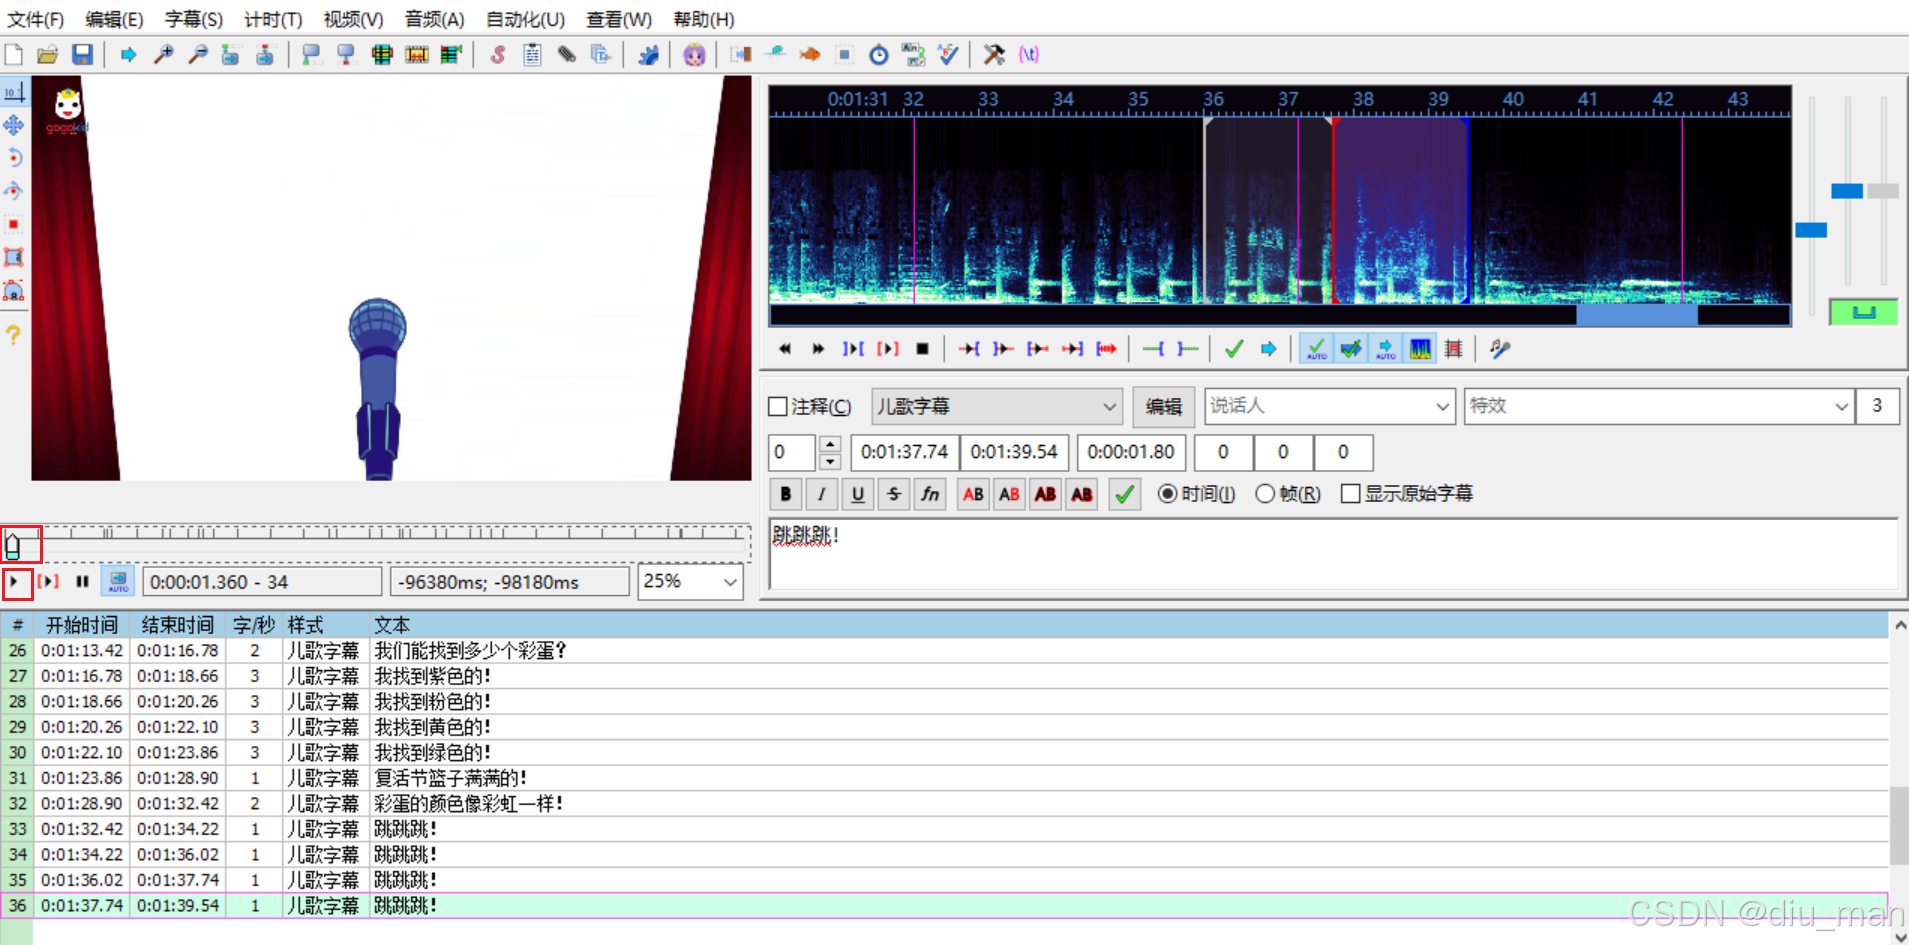Toggle auto scroll blue AUTO arrow
The image size is (1909, 945).
(x=1385, y=348)
